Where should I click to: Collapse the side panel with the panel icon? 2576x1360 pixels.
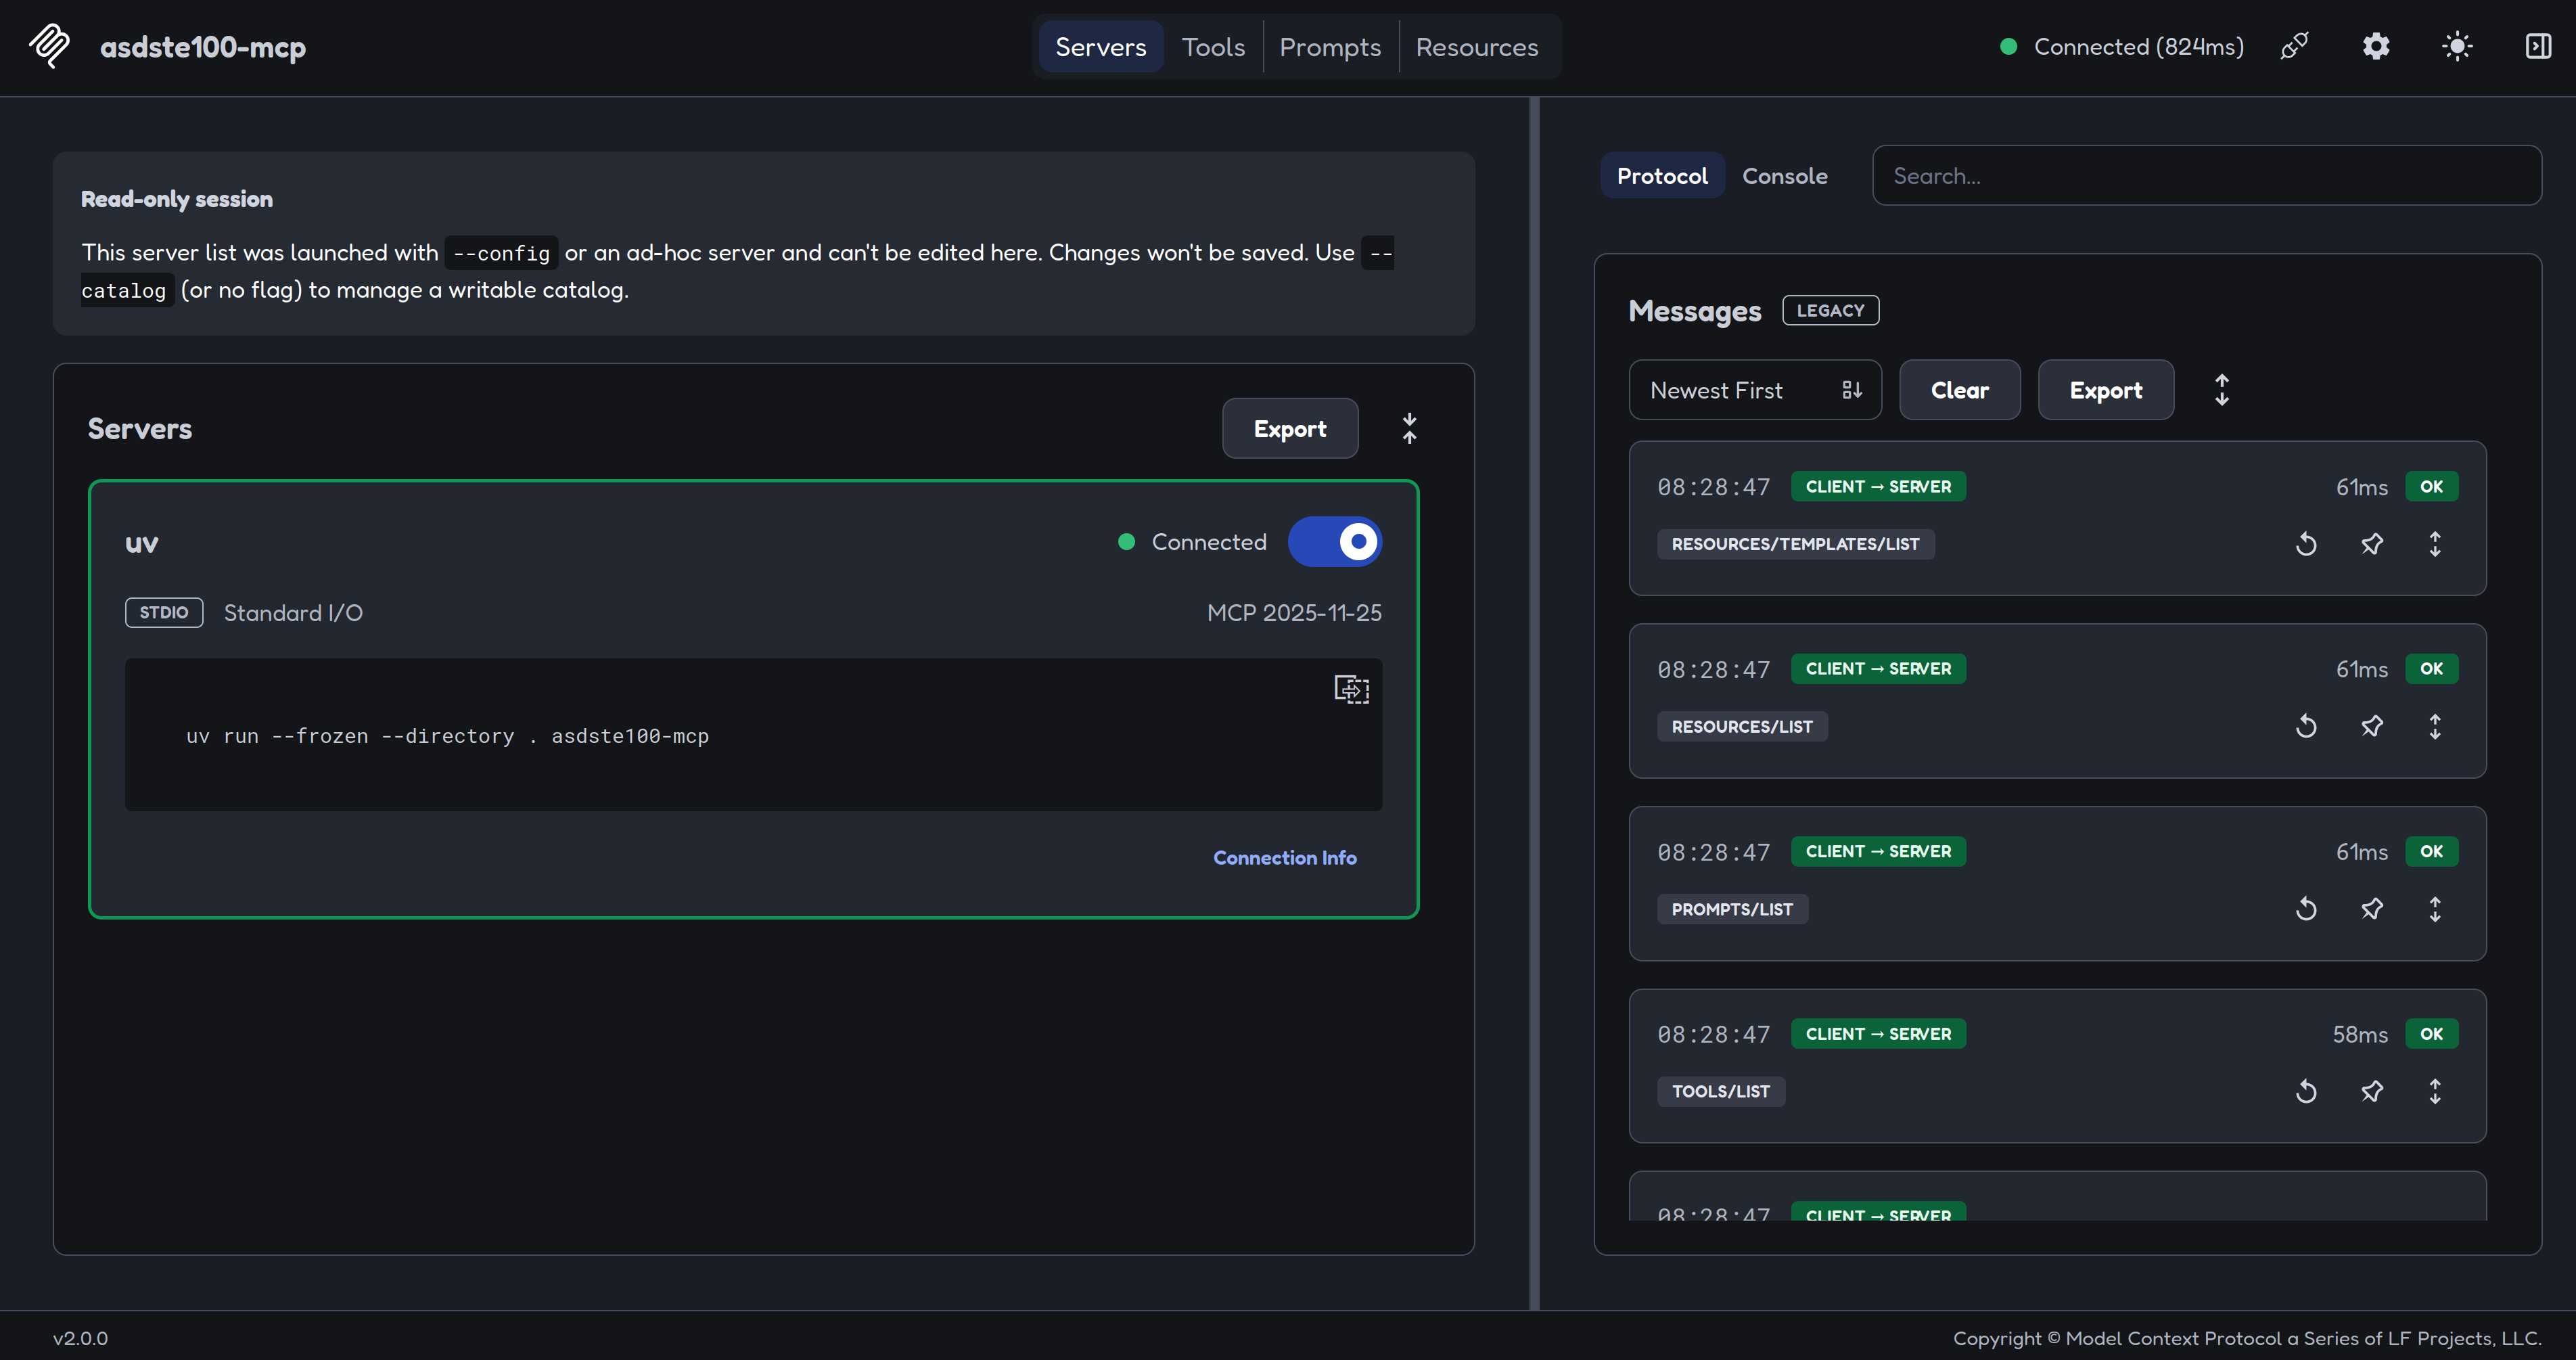pos(2538,46)
